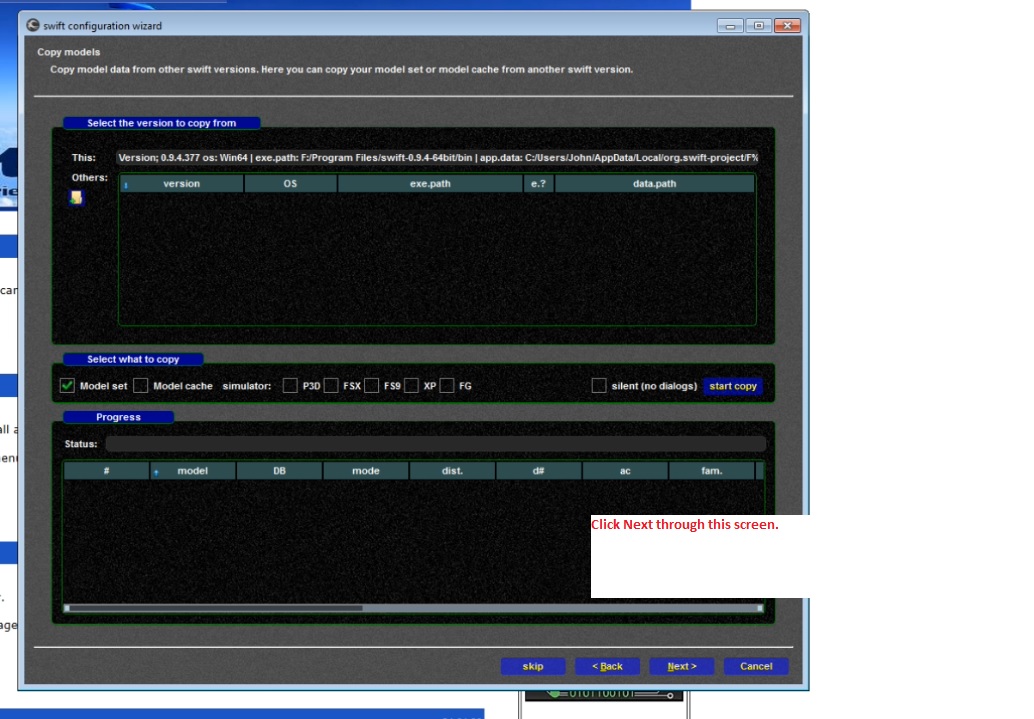
Task: Sort progress table by DB column
Action: 280,471
